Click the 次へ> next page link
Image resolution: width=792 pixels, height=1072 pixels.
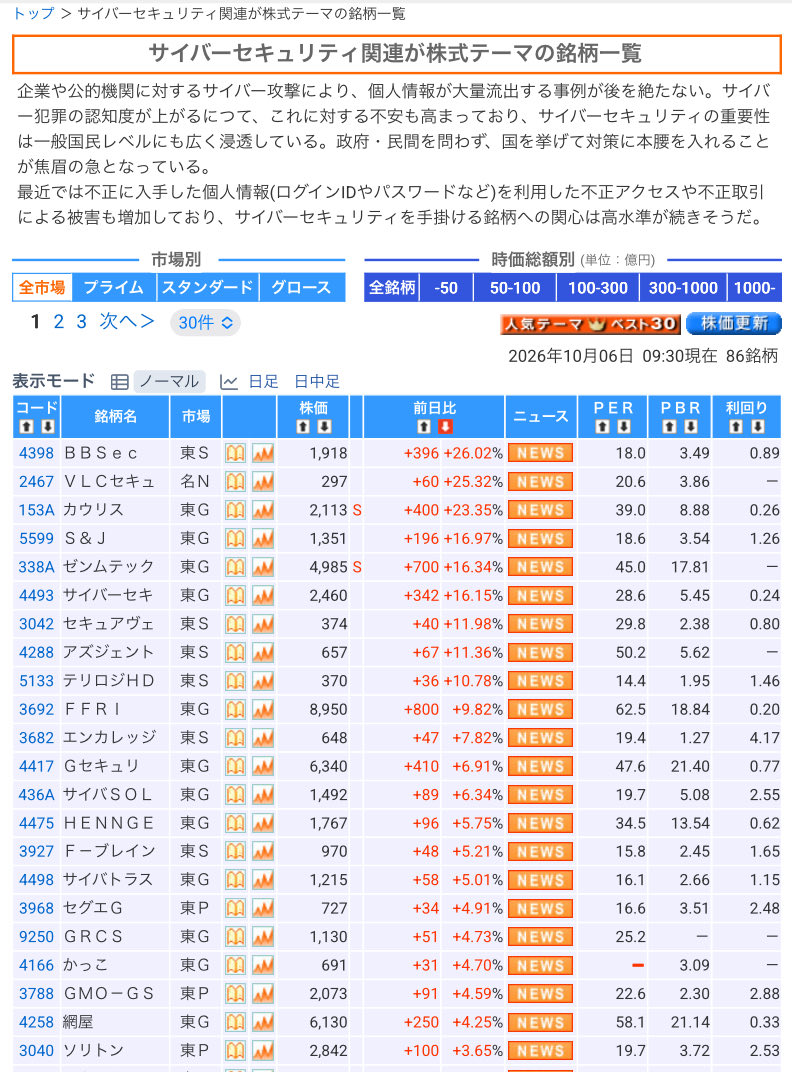(127, 321)
